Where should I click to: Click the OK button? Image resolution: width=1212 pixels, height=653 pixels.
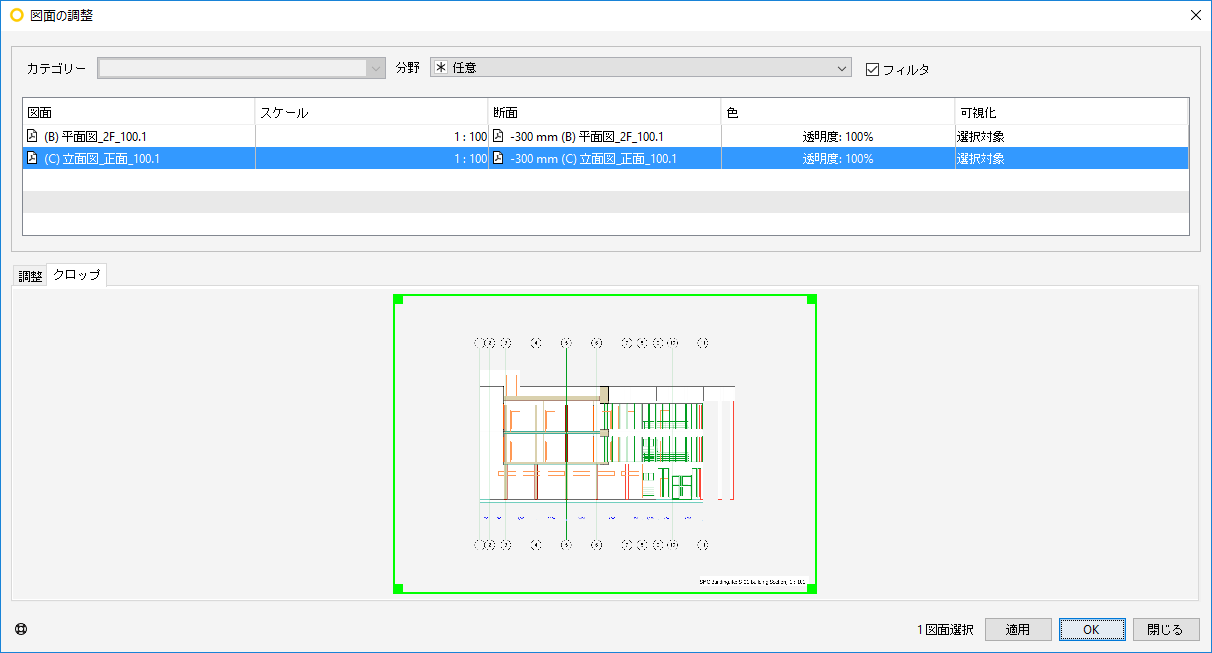pos(1092,629)
